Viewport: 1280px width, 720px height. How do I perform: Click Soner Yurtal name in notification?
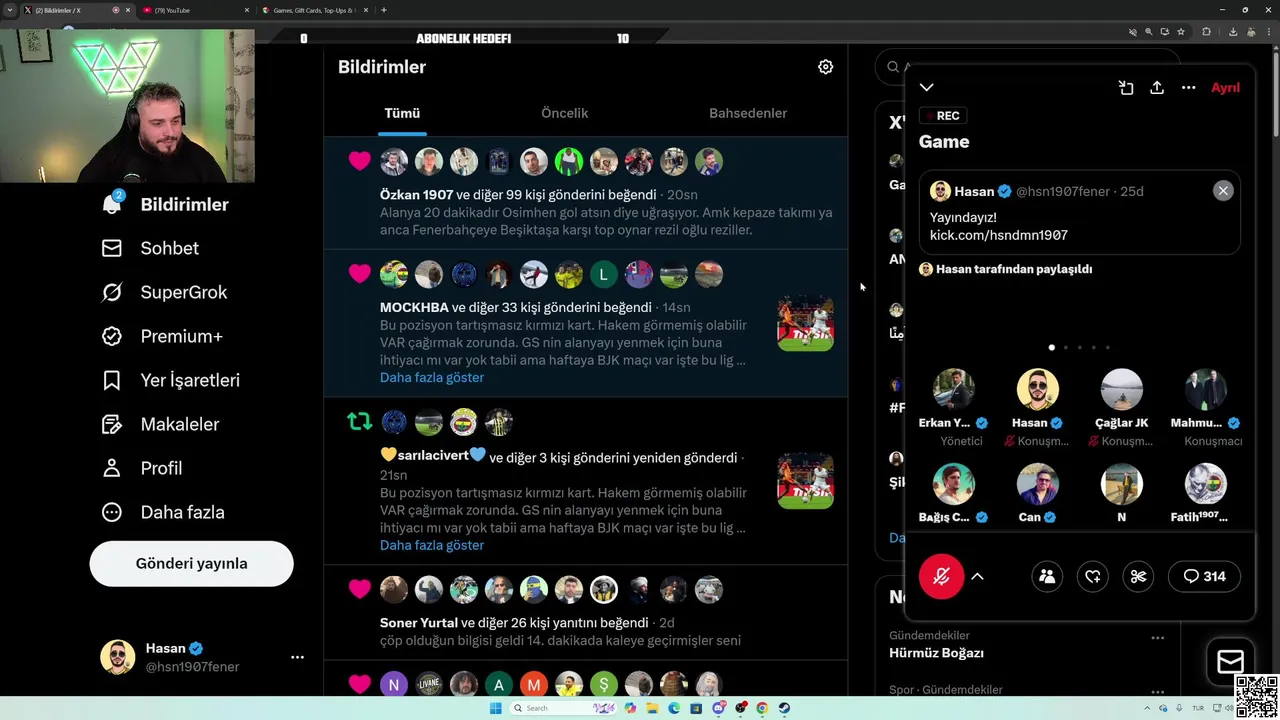click(x=418, y=623)
